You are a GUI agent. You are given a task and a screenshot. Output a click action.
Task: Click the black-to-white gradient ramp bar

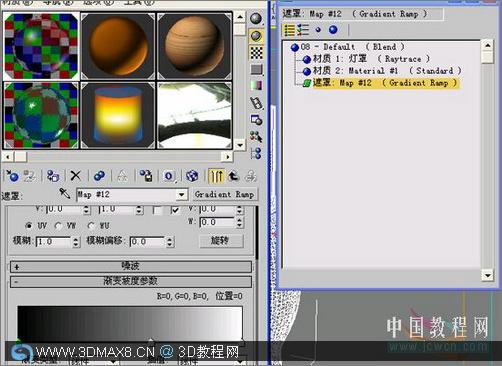coord(130,323)
